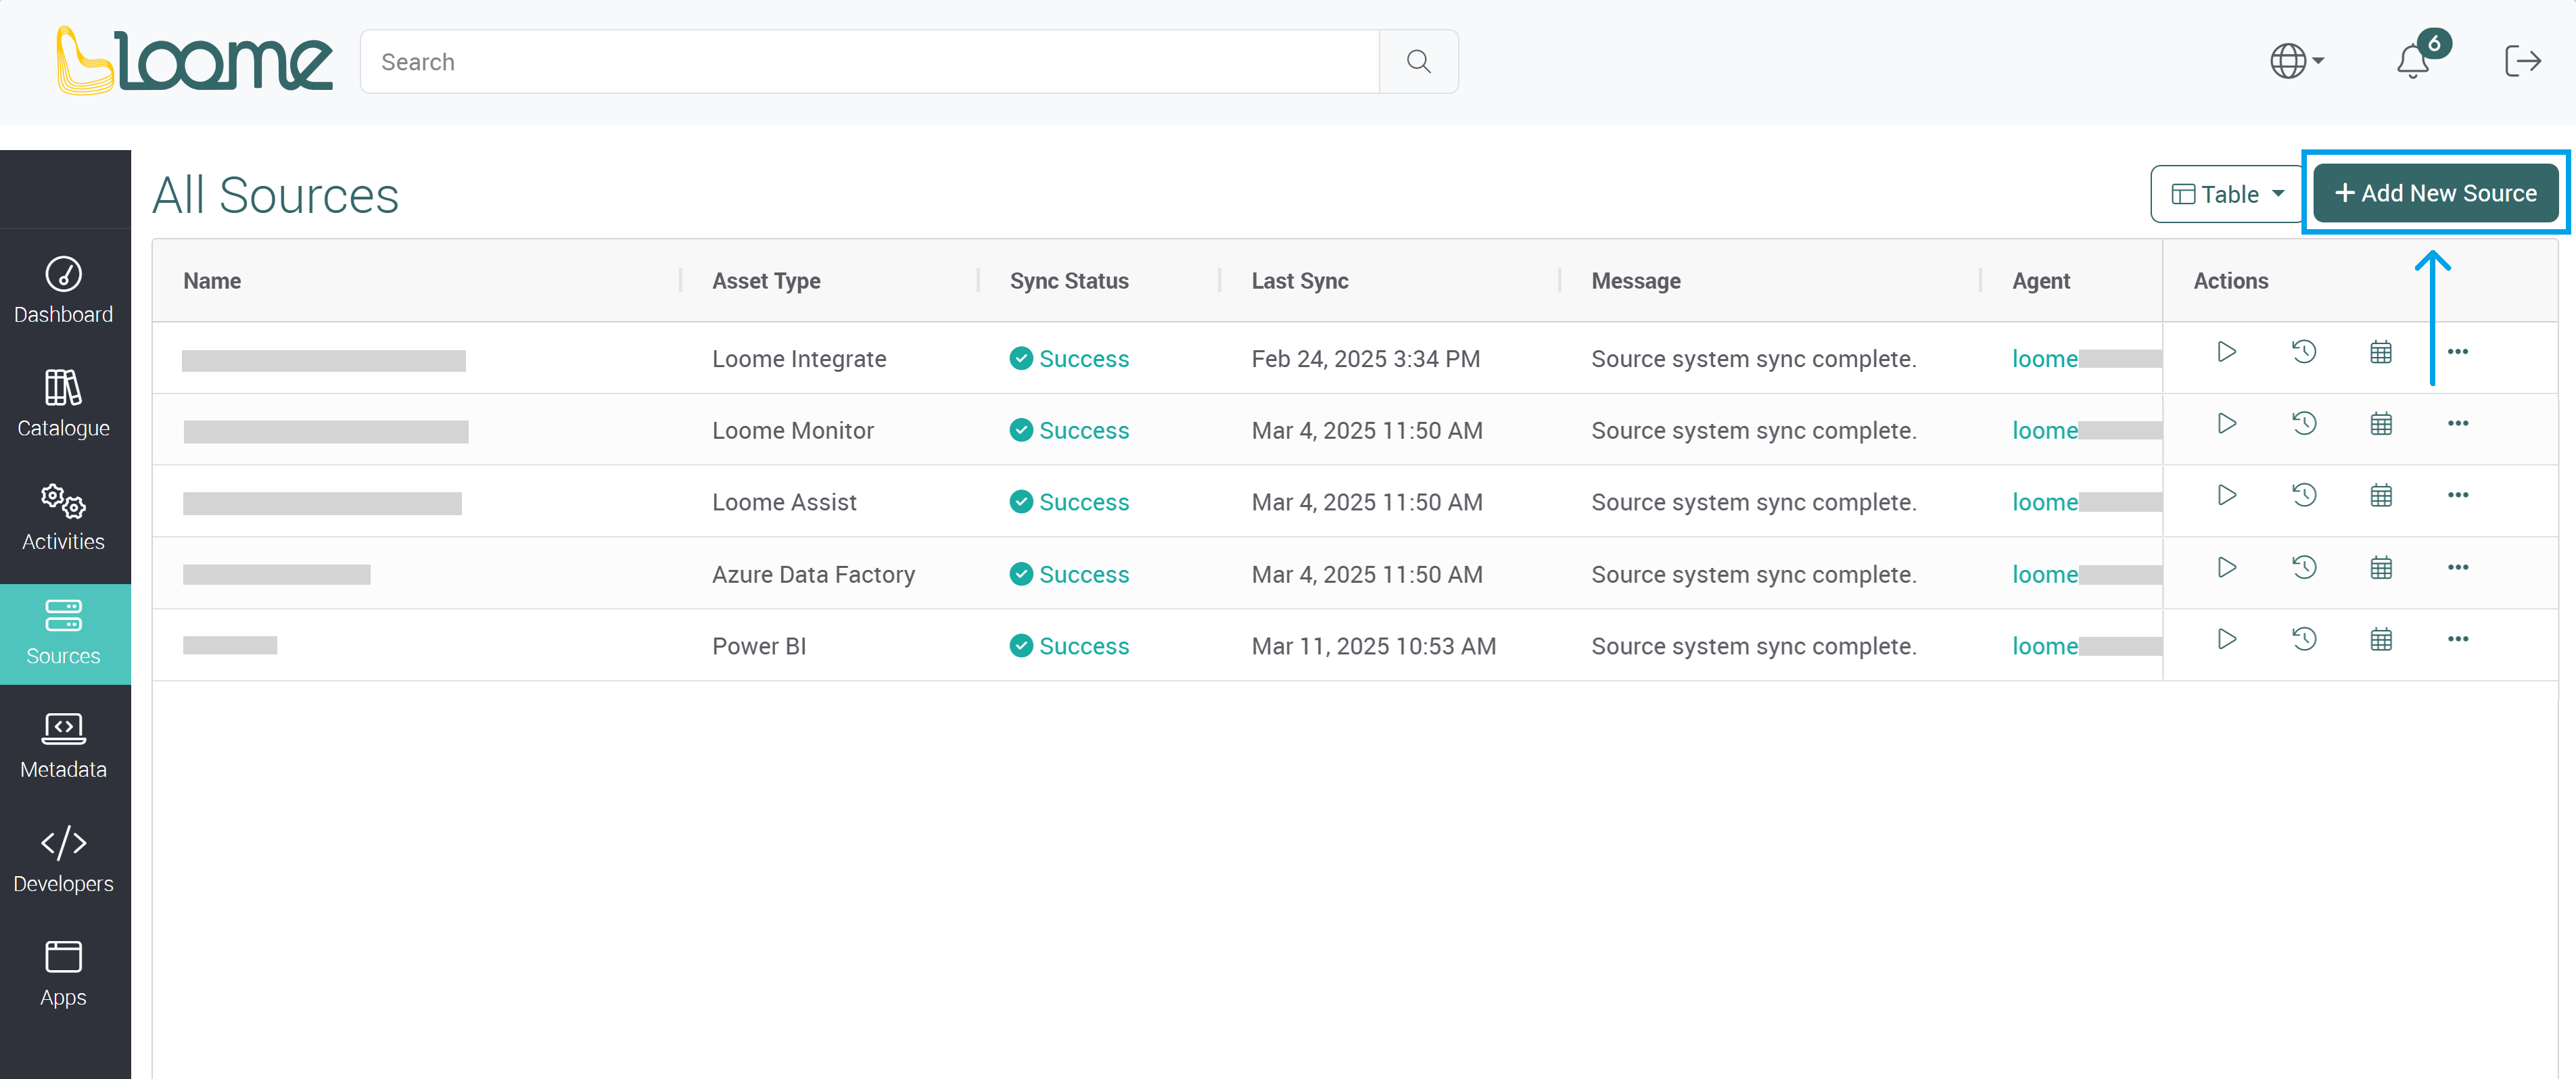Click the All Sources page heading
Screen dimensions: 2576x1079
click(x=275, y=195)
